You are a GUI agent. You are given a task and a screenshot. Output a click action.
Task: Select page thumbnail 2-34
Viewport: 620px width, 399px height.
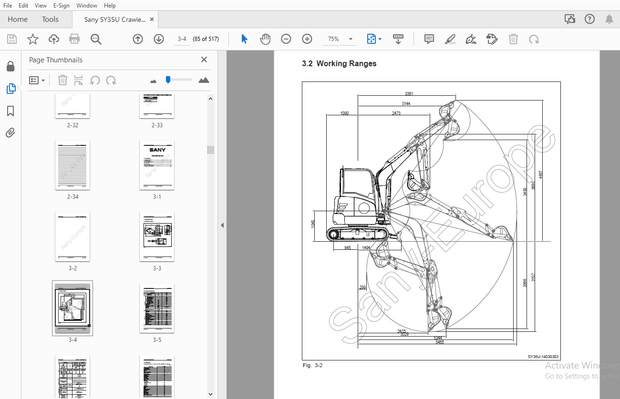pyautogui.click(x=72, y=165)
